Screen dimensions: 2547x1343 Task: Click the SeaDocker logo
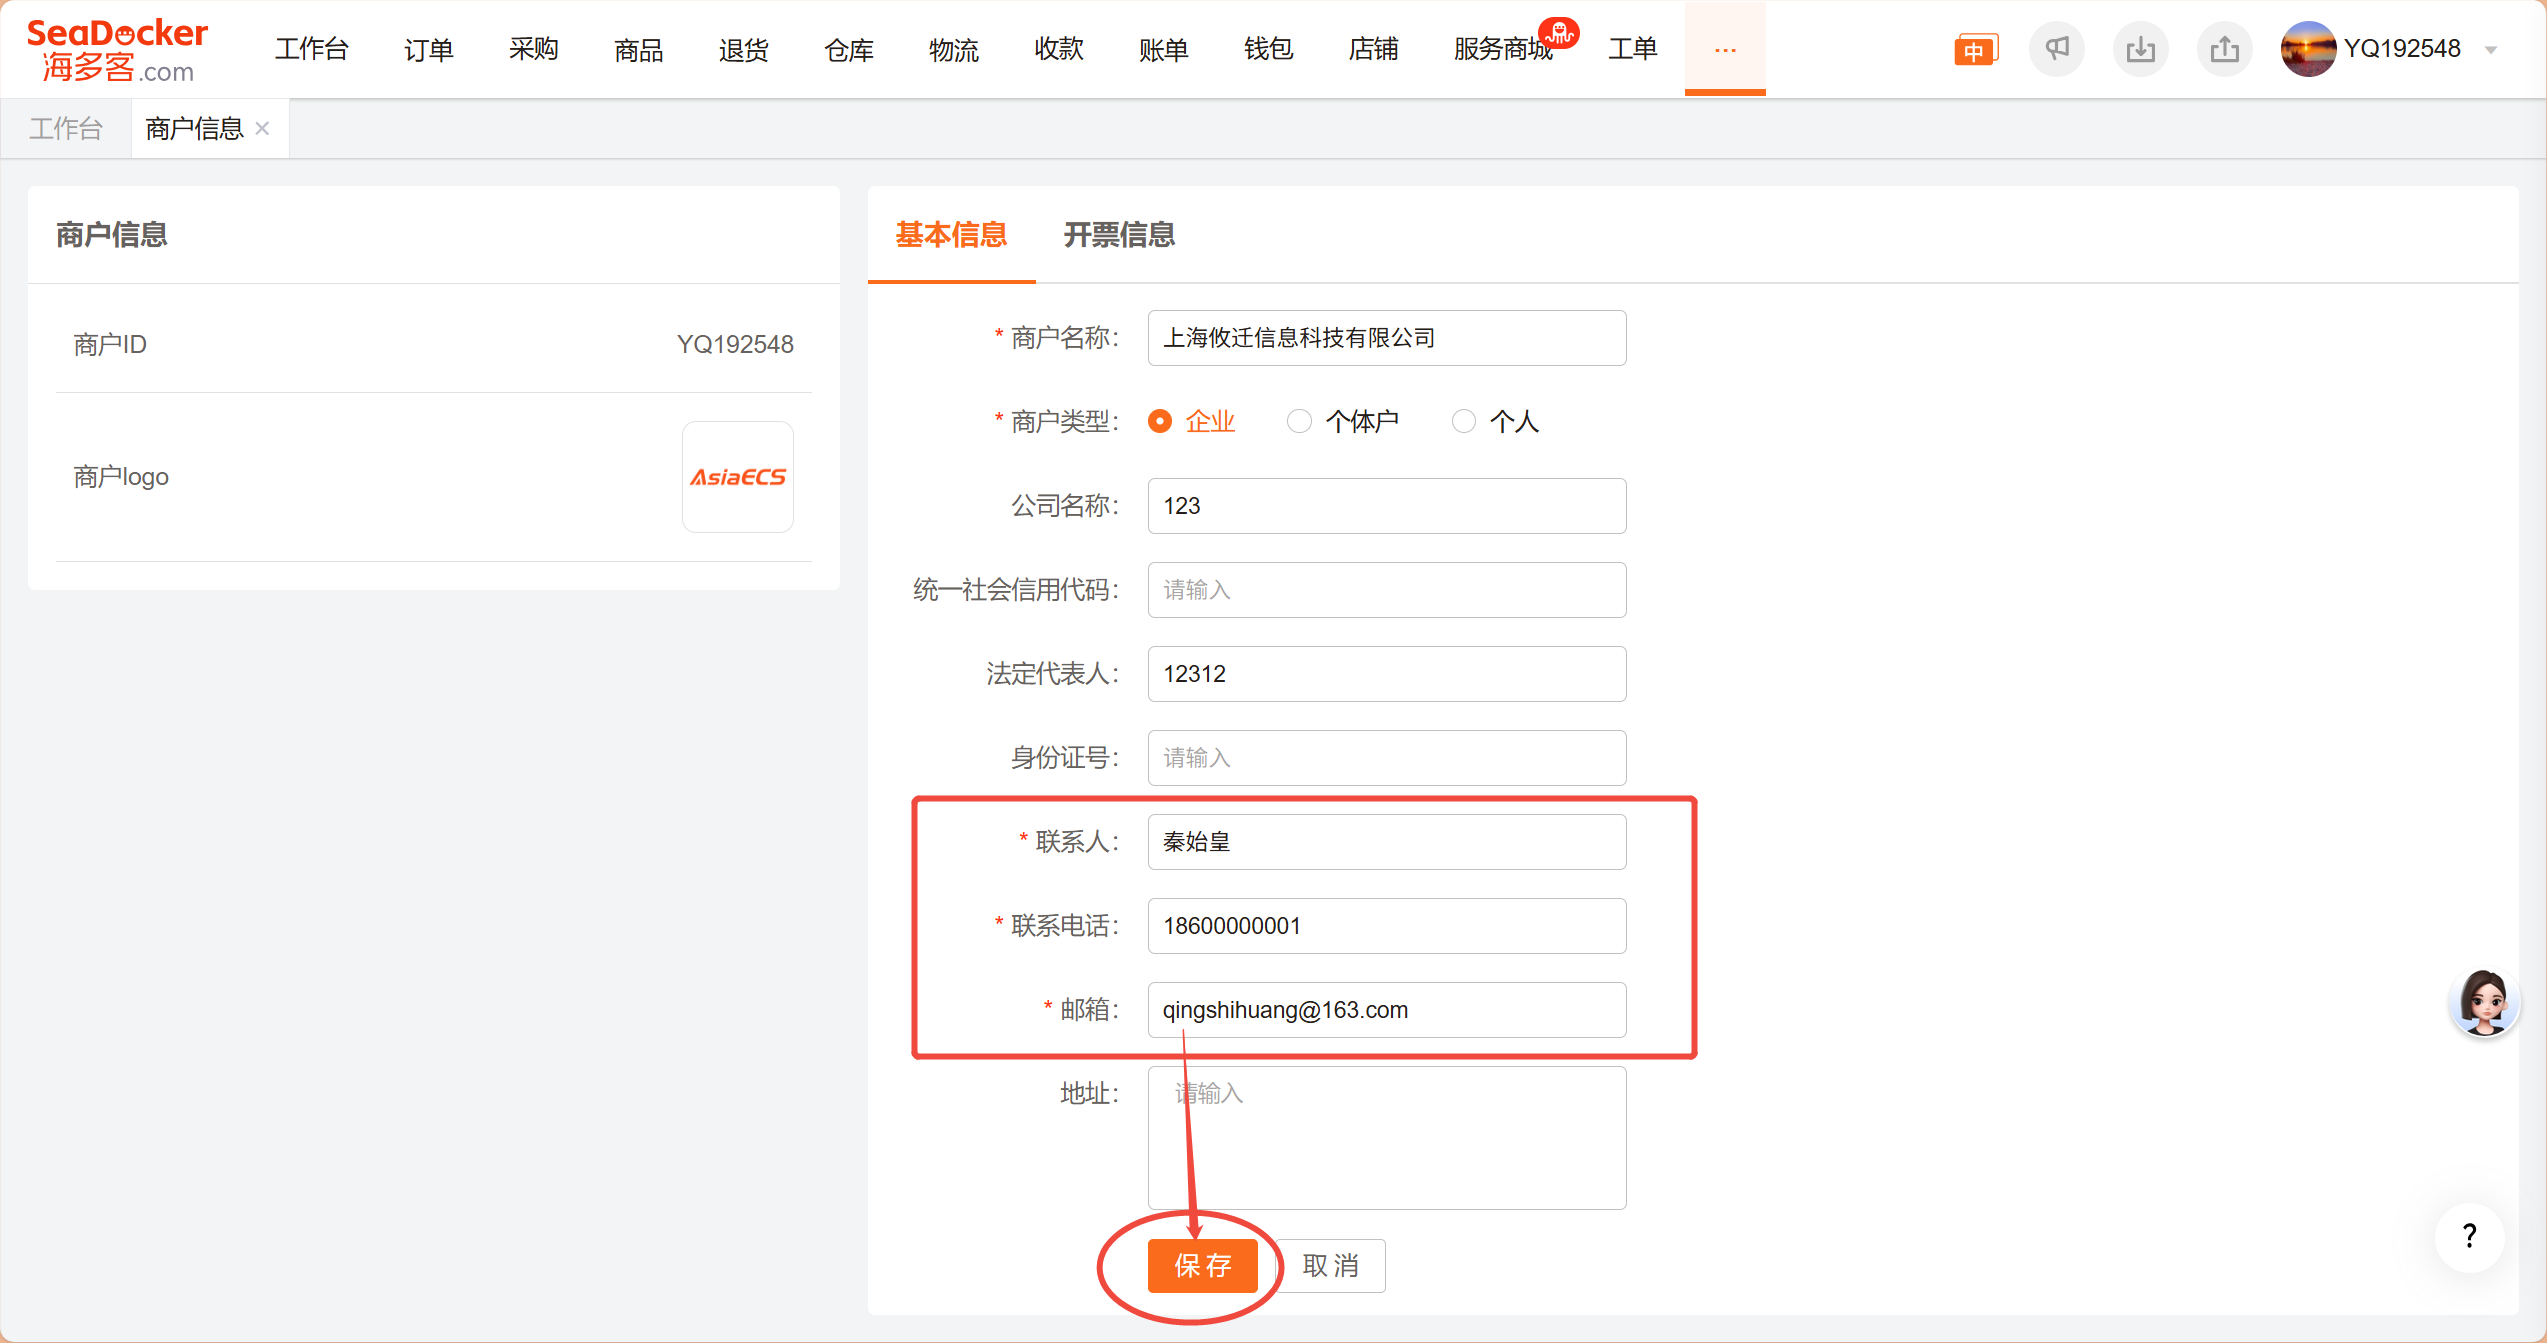117,49
